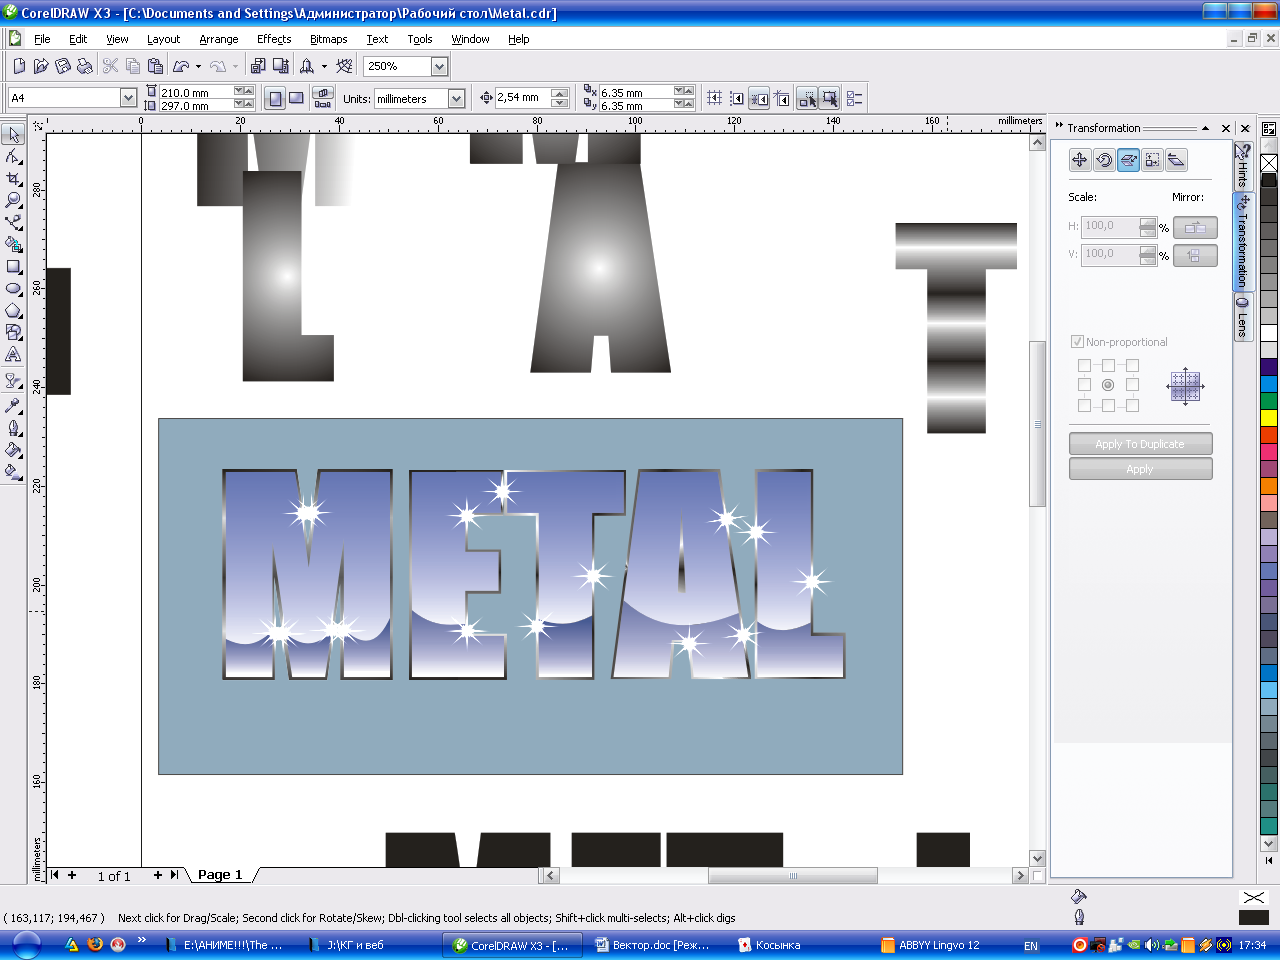Open the Page 1 tab

pyautogui.click(x=220, y=875)
